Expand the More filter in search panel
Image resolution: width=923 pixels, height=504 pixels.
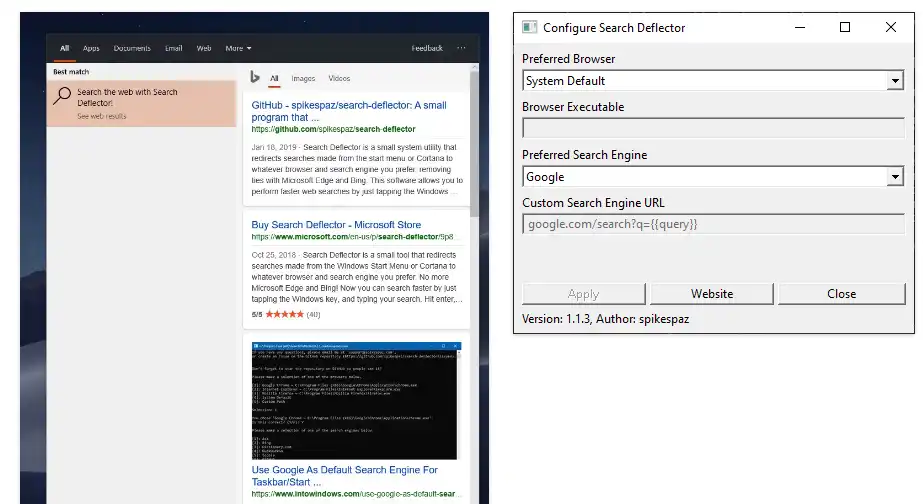pos(238,48)
